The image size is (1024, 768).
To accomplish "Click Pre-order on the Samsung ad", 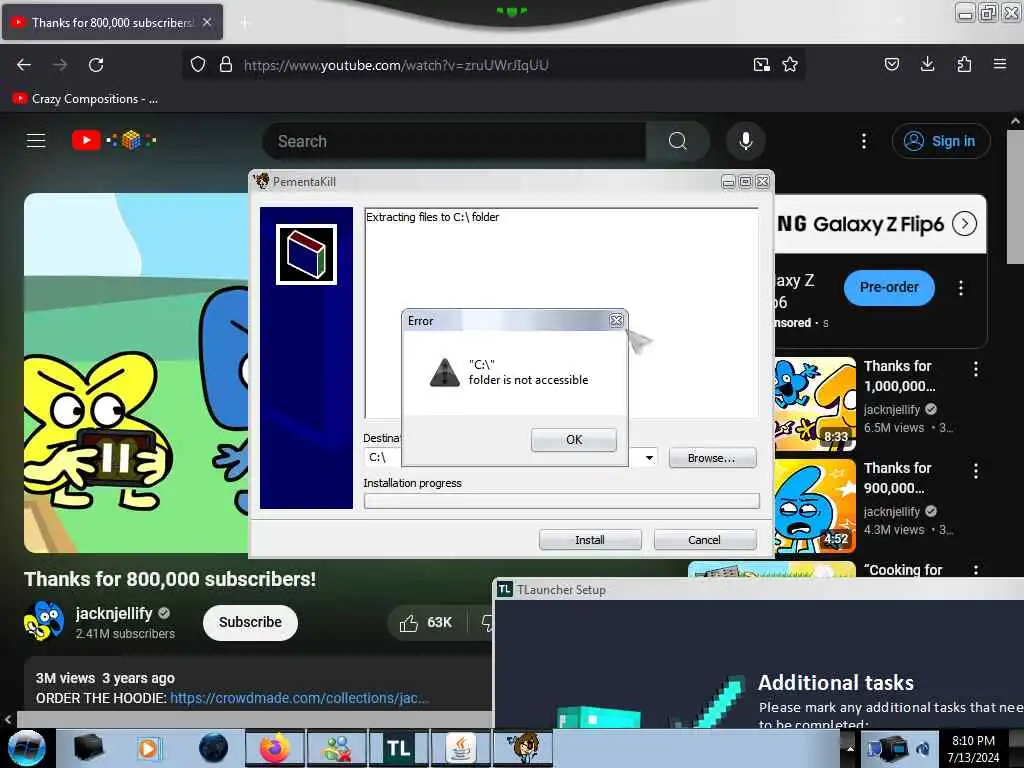I will 889,287.
